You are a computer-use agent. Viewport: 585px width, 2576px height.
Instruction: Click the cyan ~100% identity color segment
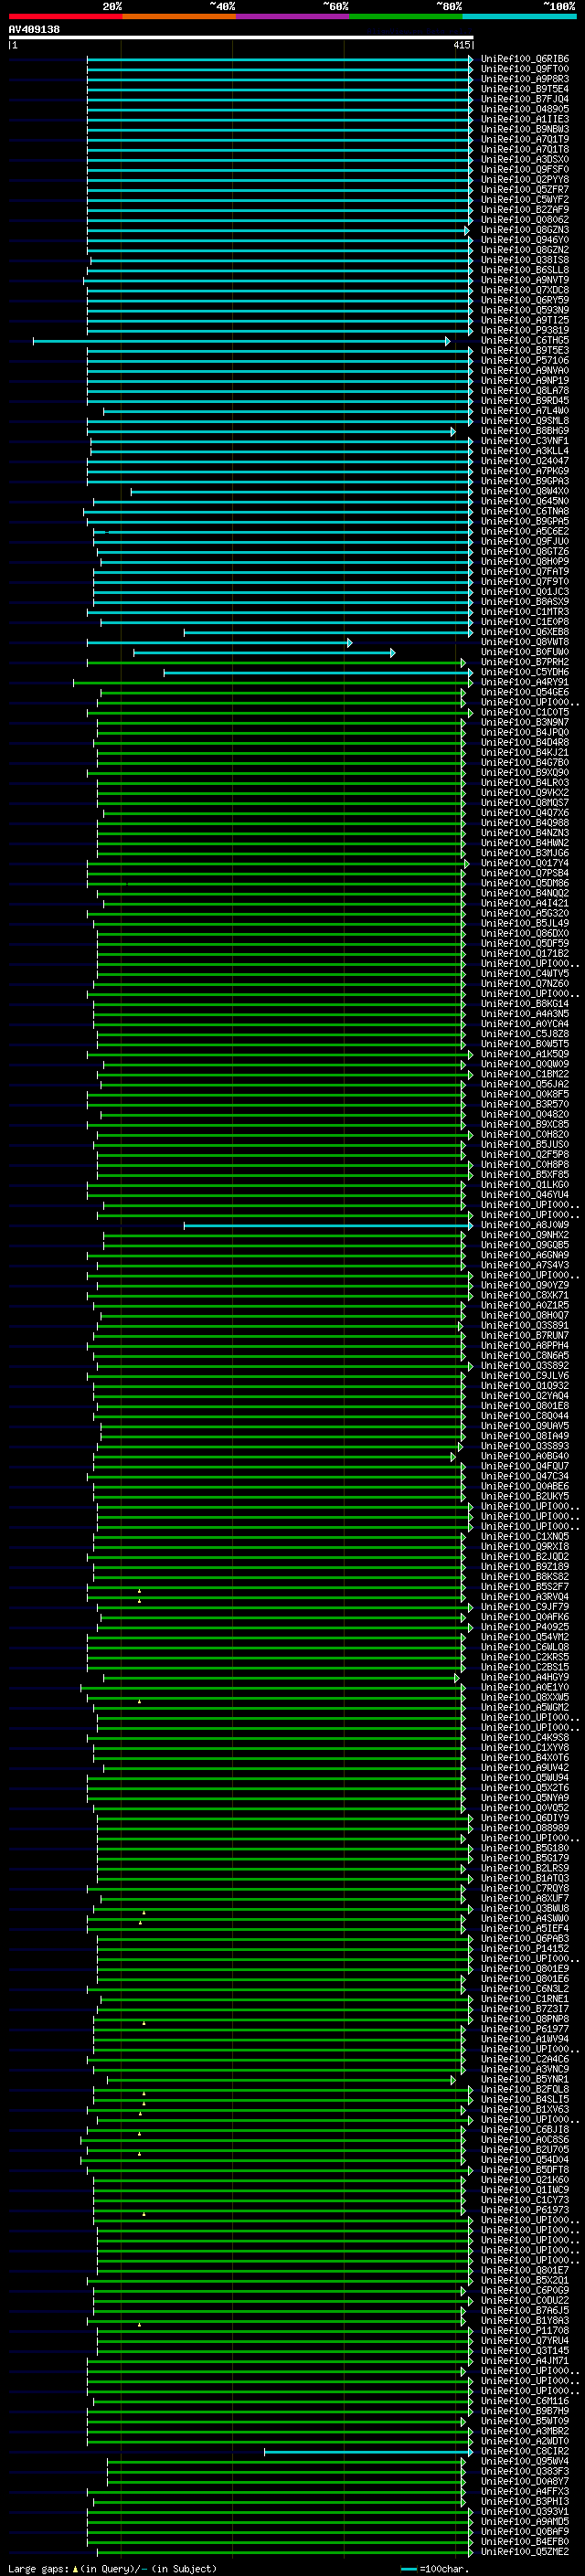click(519, 16)
